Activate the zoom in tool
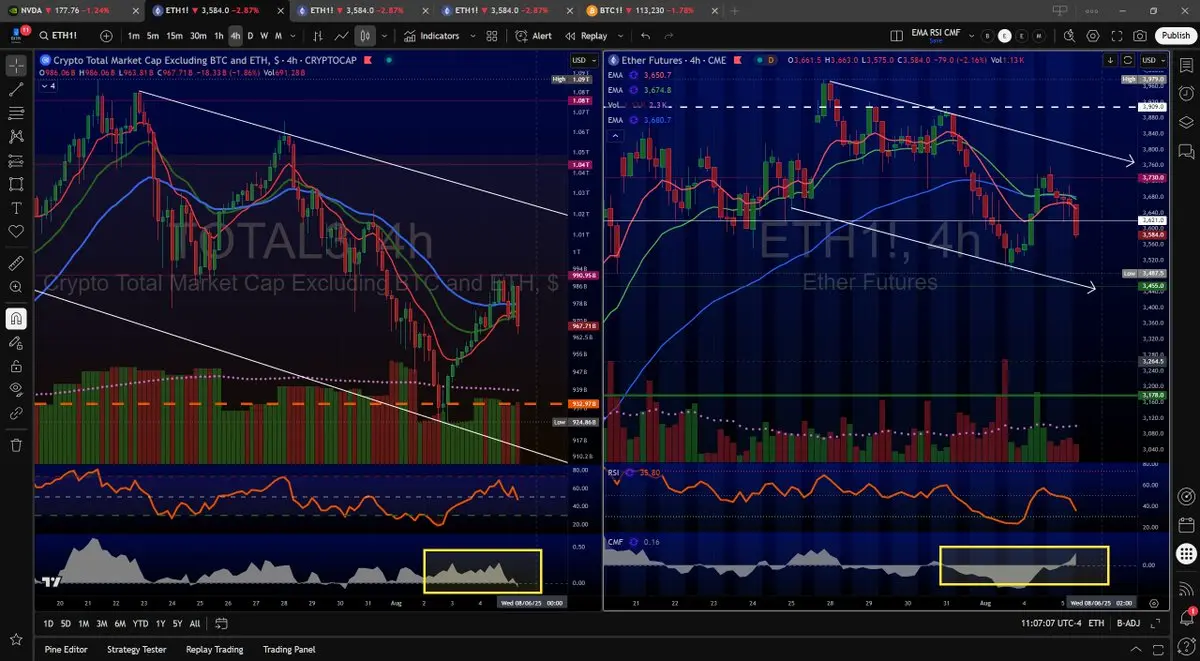Screen dimensions: 1200x661 [x=16, y=287]
